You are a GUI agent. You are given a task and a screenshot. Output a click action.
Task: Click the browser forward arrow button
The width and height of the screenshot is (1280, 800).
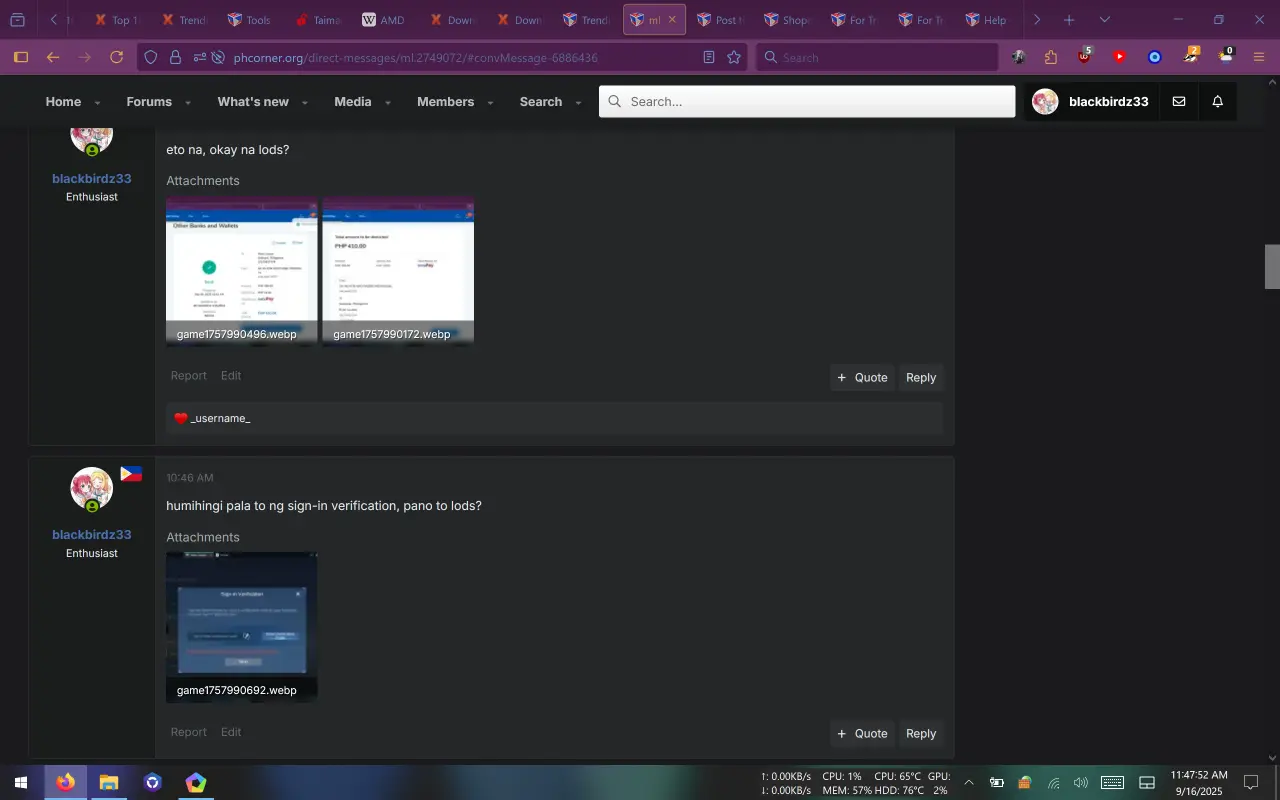[85, 57]
